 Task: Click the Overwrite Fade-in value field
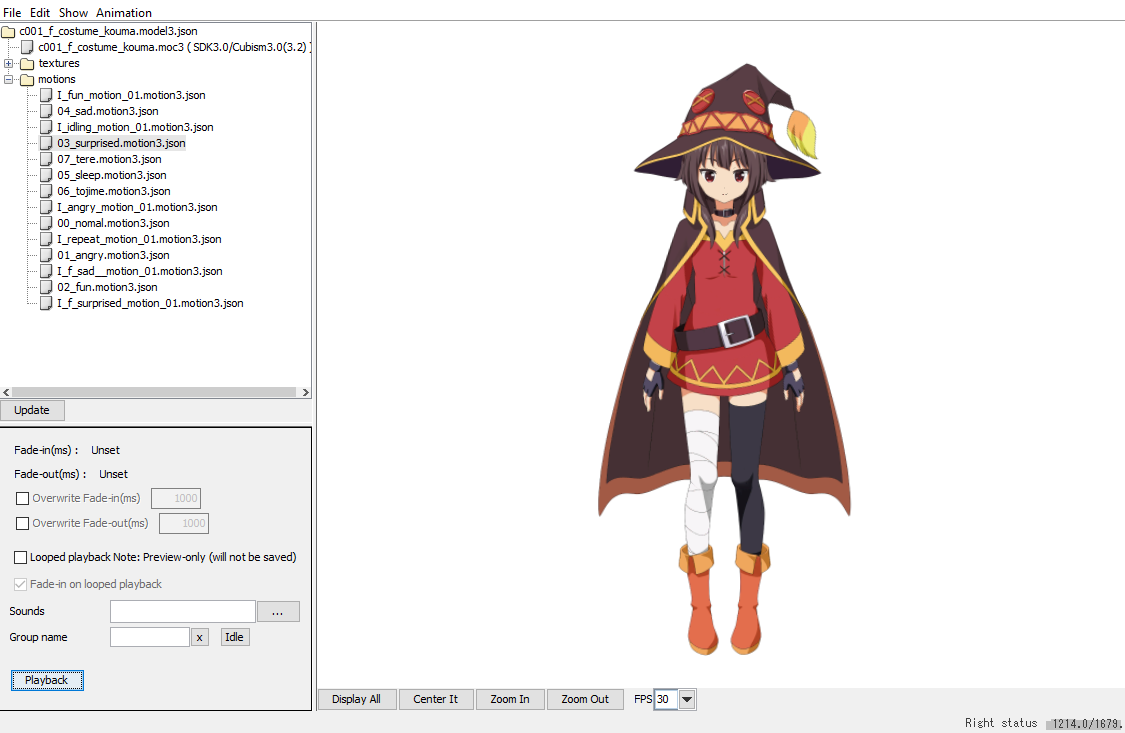(176, 498)
